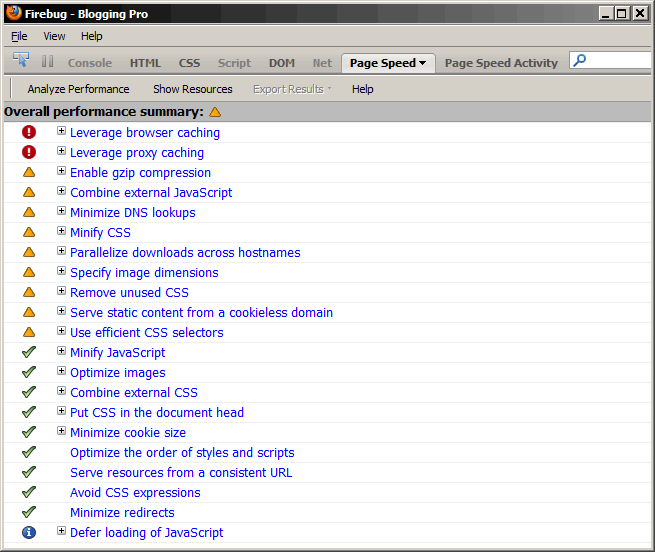This screenshot has height=552, width=655.
Task: Click warning triangle beside Parallelize downloads across hostnames
Action: pos(29,252)
